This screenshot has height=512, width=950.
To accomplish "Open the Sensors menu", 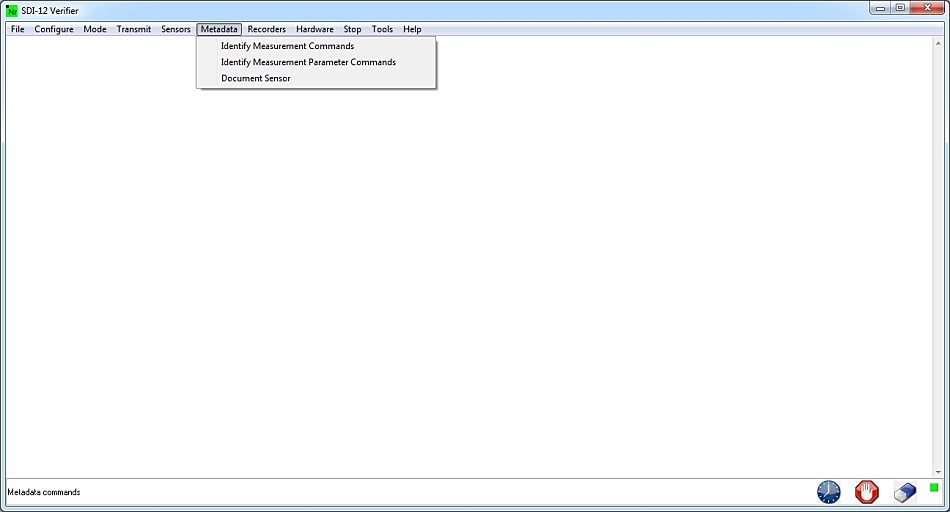I will [x=176, y=29].
